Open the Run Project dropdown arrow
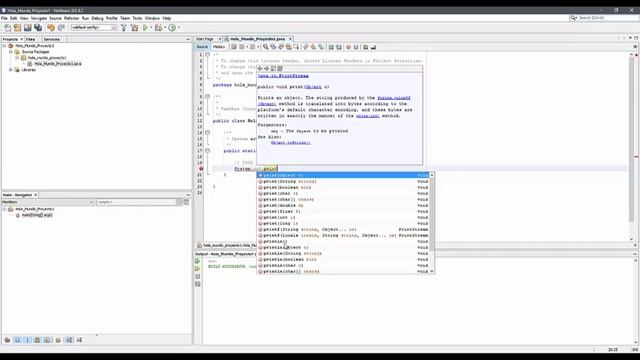The height and width of the screenshot is (360, 640). 151,28
